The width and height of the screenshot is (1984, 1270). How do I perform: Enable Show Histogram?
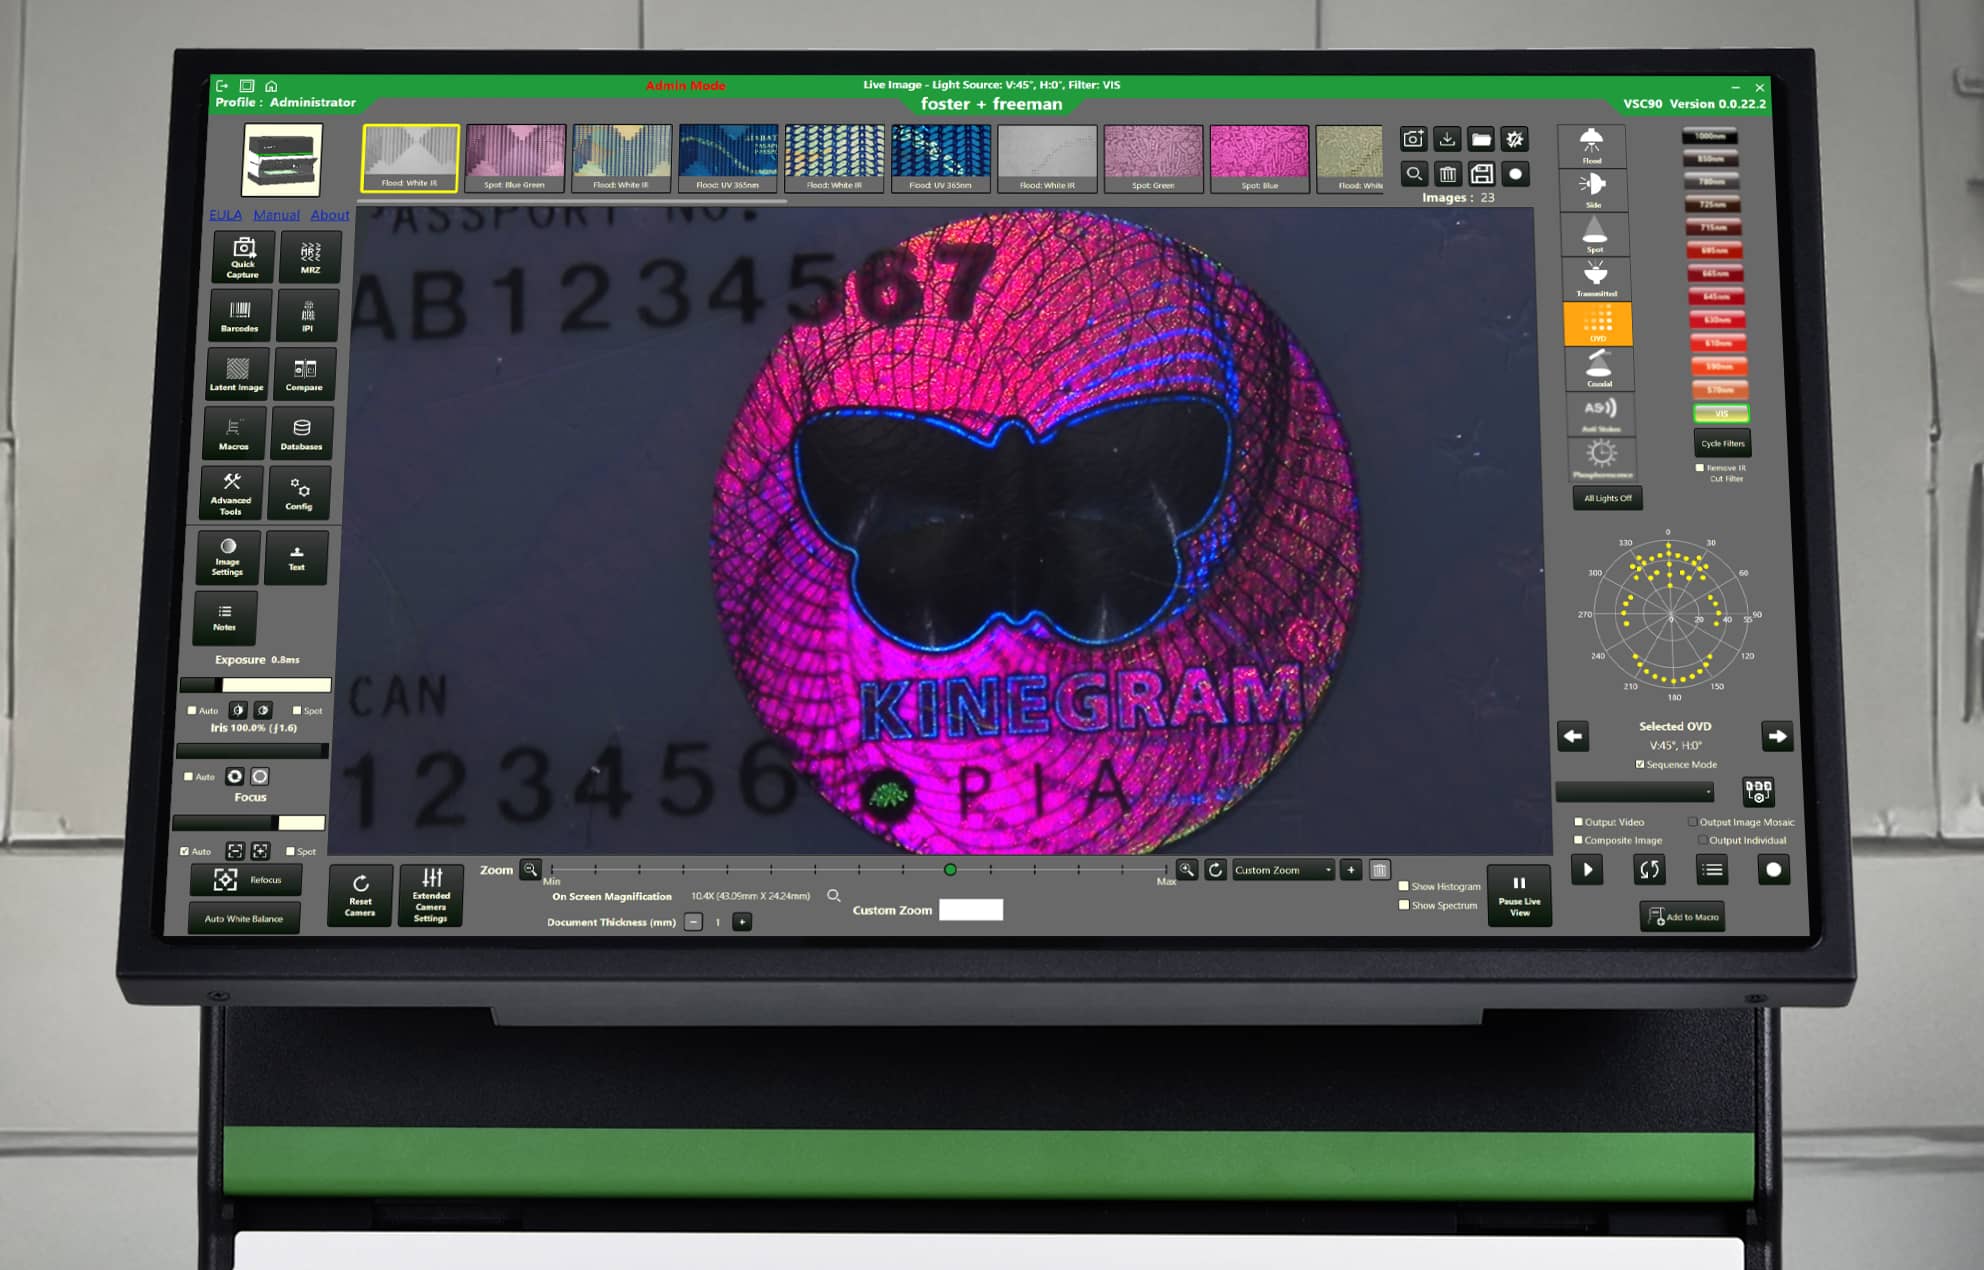pyautogui.click(x=1405, y=886)
